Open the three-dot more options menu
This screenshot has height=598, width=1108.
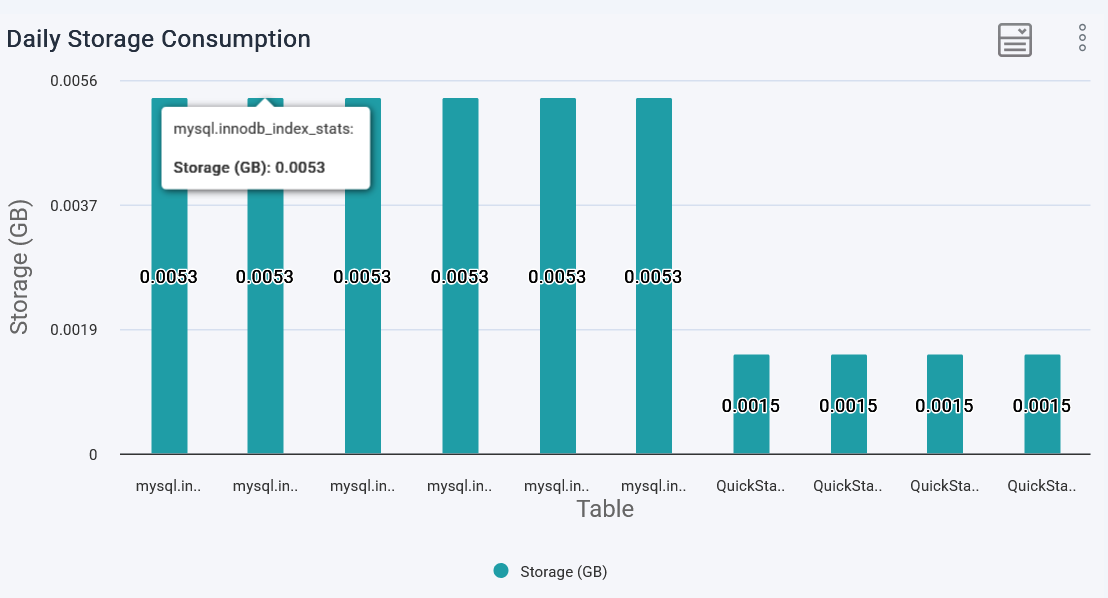(x=1082, y=38)
